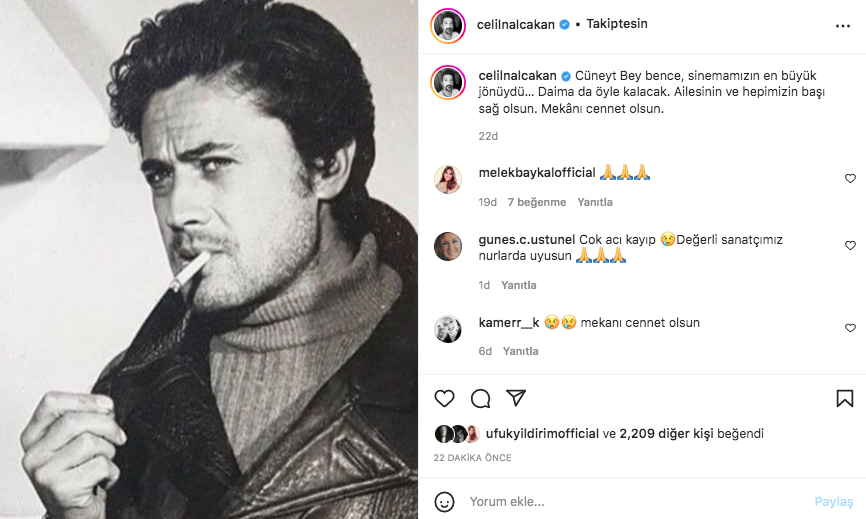Open comments via speech bubble icon
This screenshot has height=519, width=866.
pos(480,398)
